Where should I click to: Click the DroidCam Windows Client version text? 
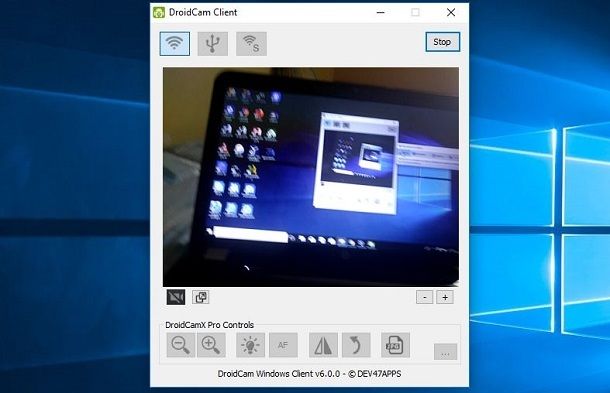coord(309,374)
